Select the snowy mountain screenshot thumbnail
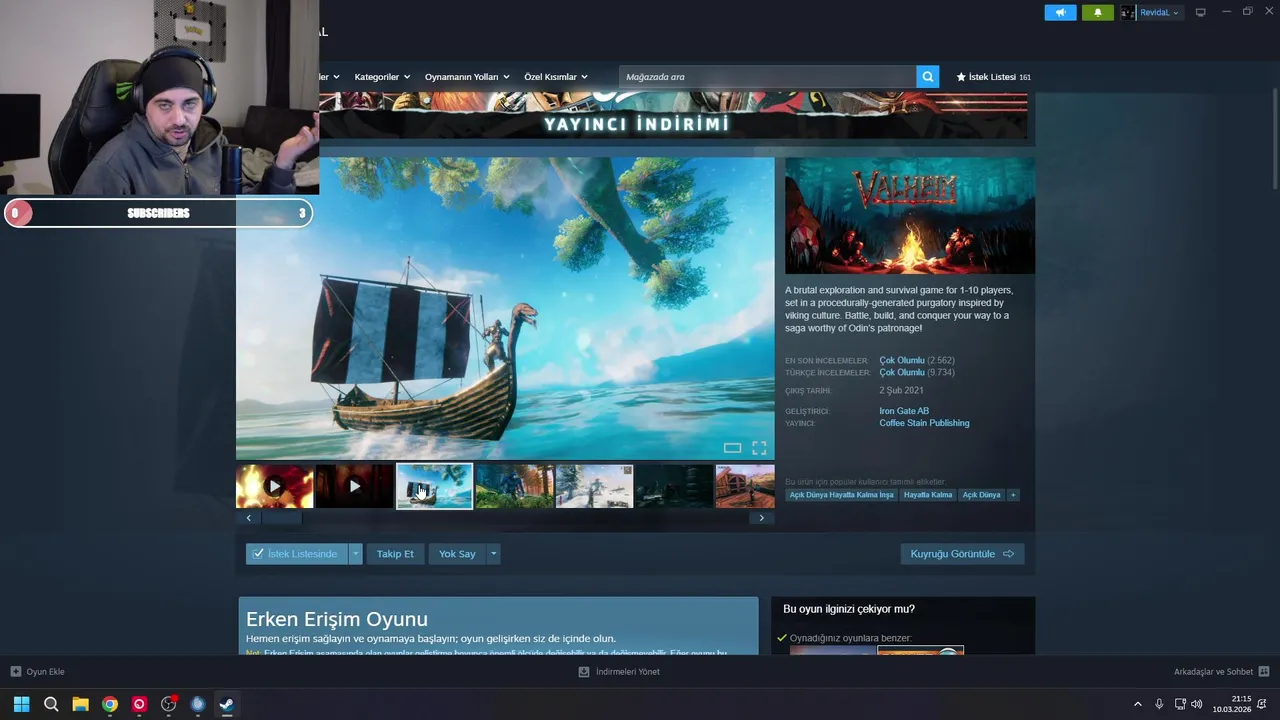Viewport: 1280px width, 720px height. pos(594,486)
